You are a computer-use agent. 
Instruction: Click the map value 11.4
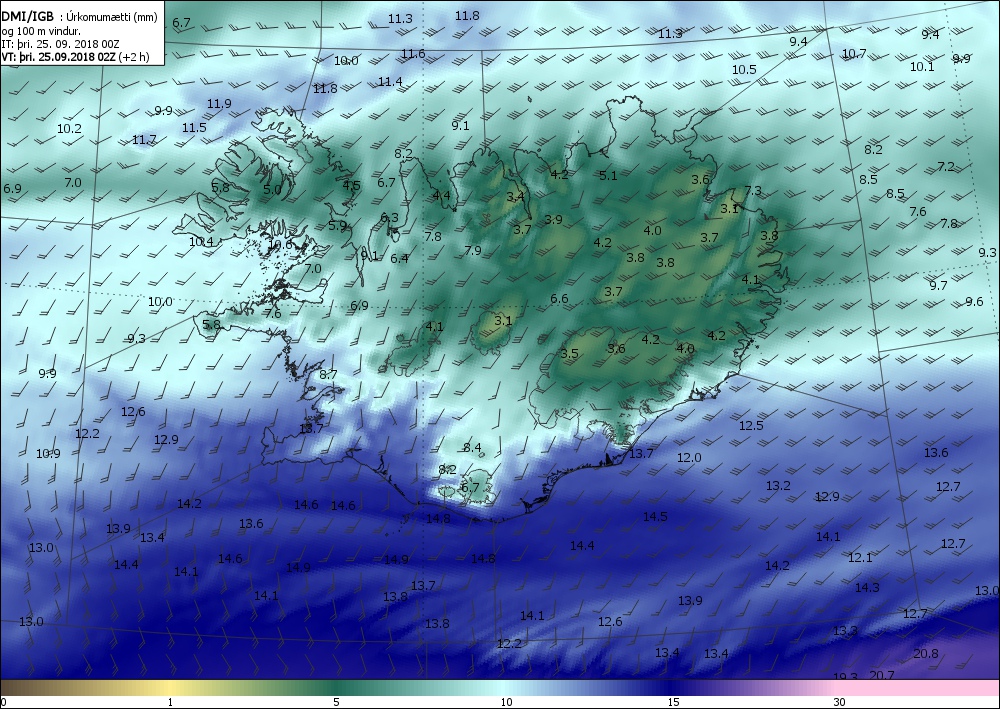click(x=390, y=82)
